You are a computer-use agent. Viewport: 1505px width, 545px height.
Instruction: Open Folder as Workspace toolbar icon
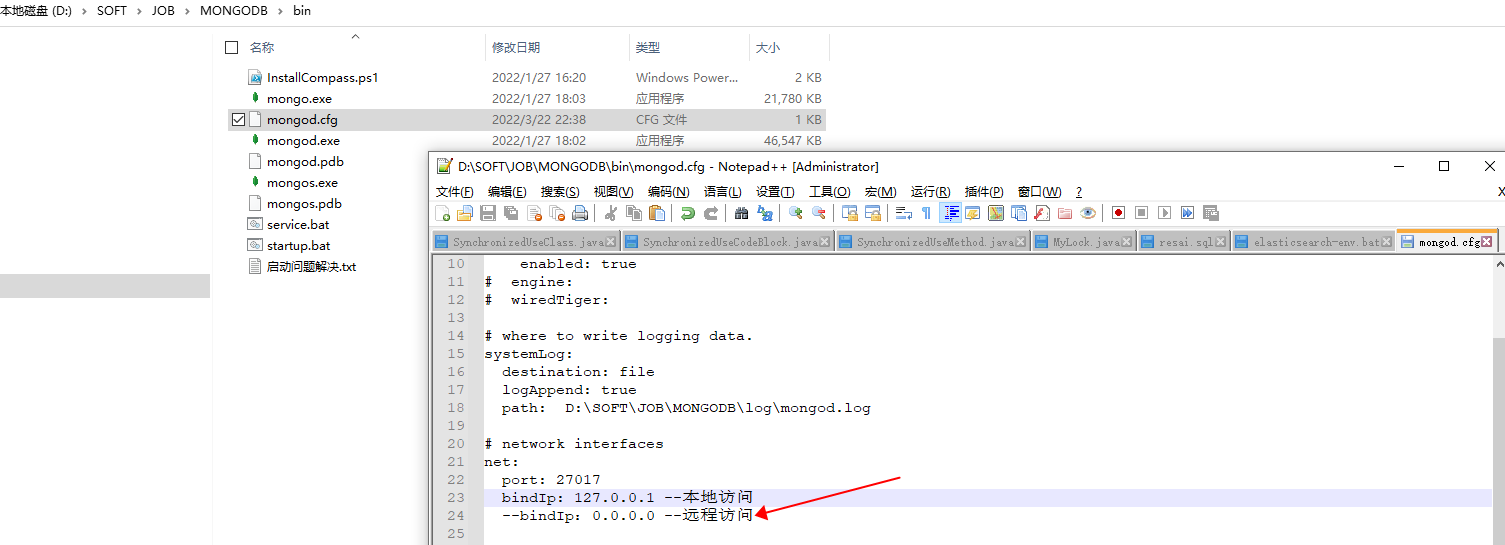click(x=1065, y=213)
